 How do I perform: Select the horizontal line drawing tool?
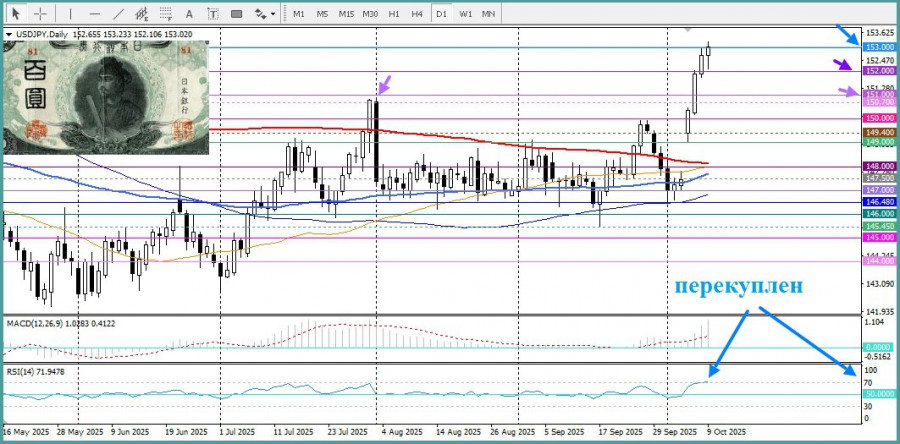point(94,14)
